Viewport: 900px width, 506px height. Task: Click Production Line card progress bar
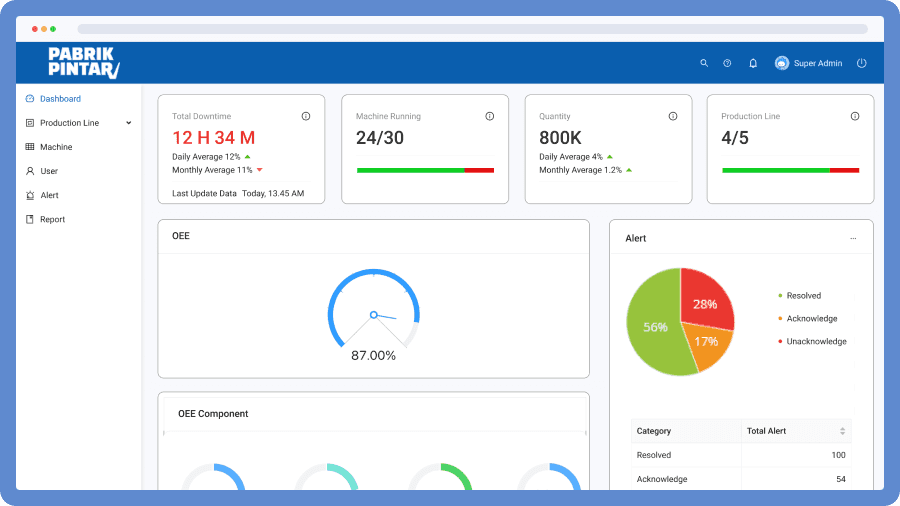(x=790, y=170)
